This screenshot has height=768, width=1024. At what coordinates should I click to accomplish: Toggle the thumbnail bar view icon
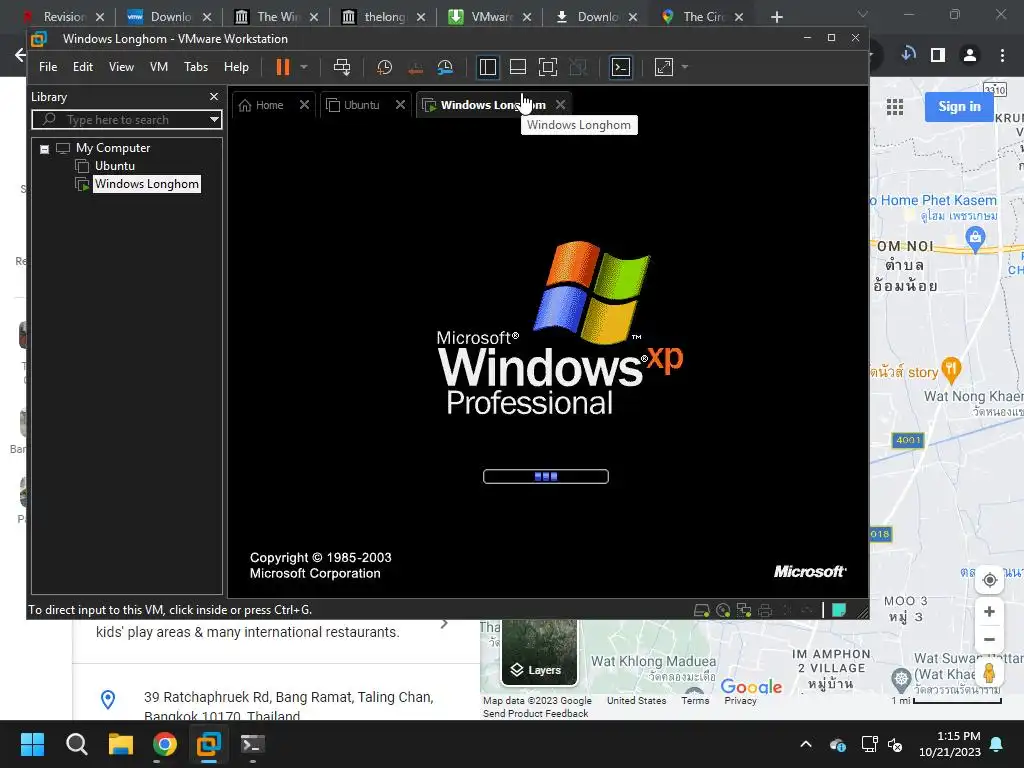coord(518,67)
